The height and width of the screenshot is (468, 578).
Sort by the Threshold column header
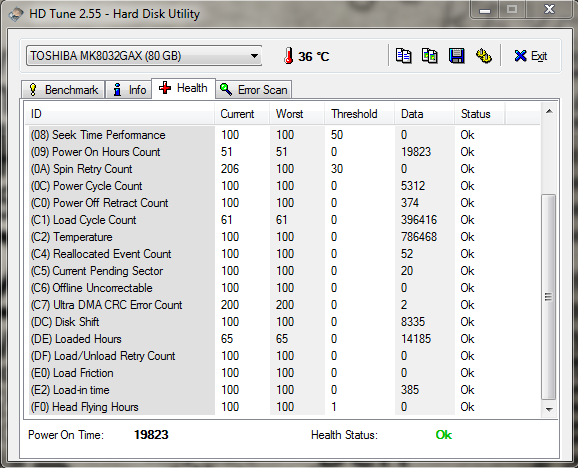click(x=359, y=114)
